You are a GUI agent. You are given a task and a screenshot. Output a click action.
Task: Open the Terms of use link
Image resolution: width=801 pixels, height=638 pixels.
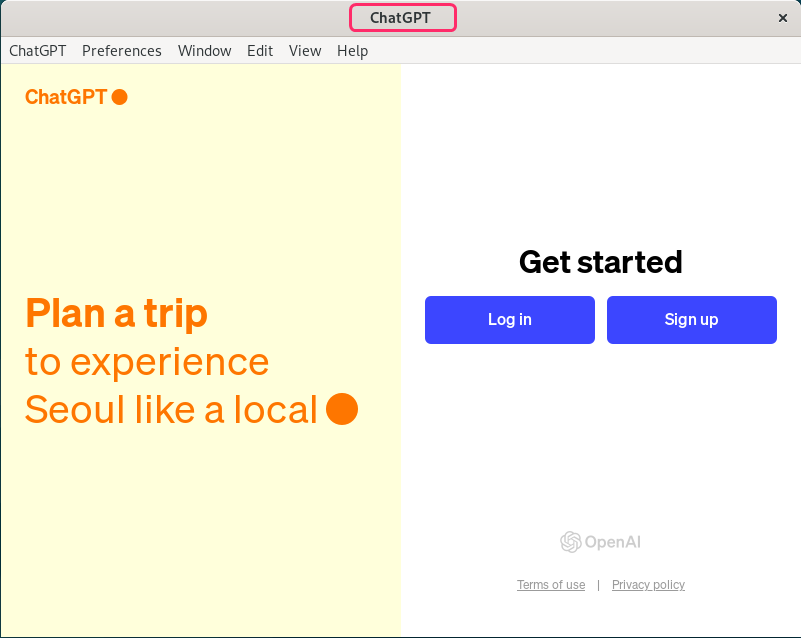pyautogui.click(x=551, y=585)
